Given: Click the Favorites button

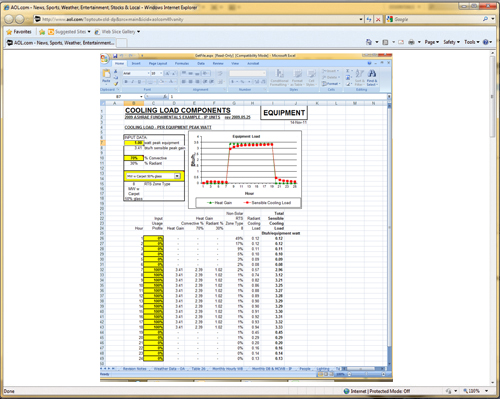Looking at the screenshot, I should point(19,32).
